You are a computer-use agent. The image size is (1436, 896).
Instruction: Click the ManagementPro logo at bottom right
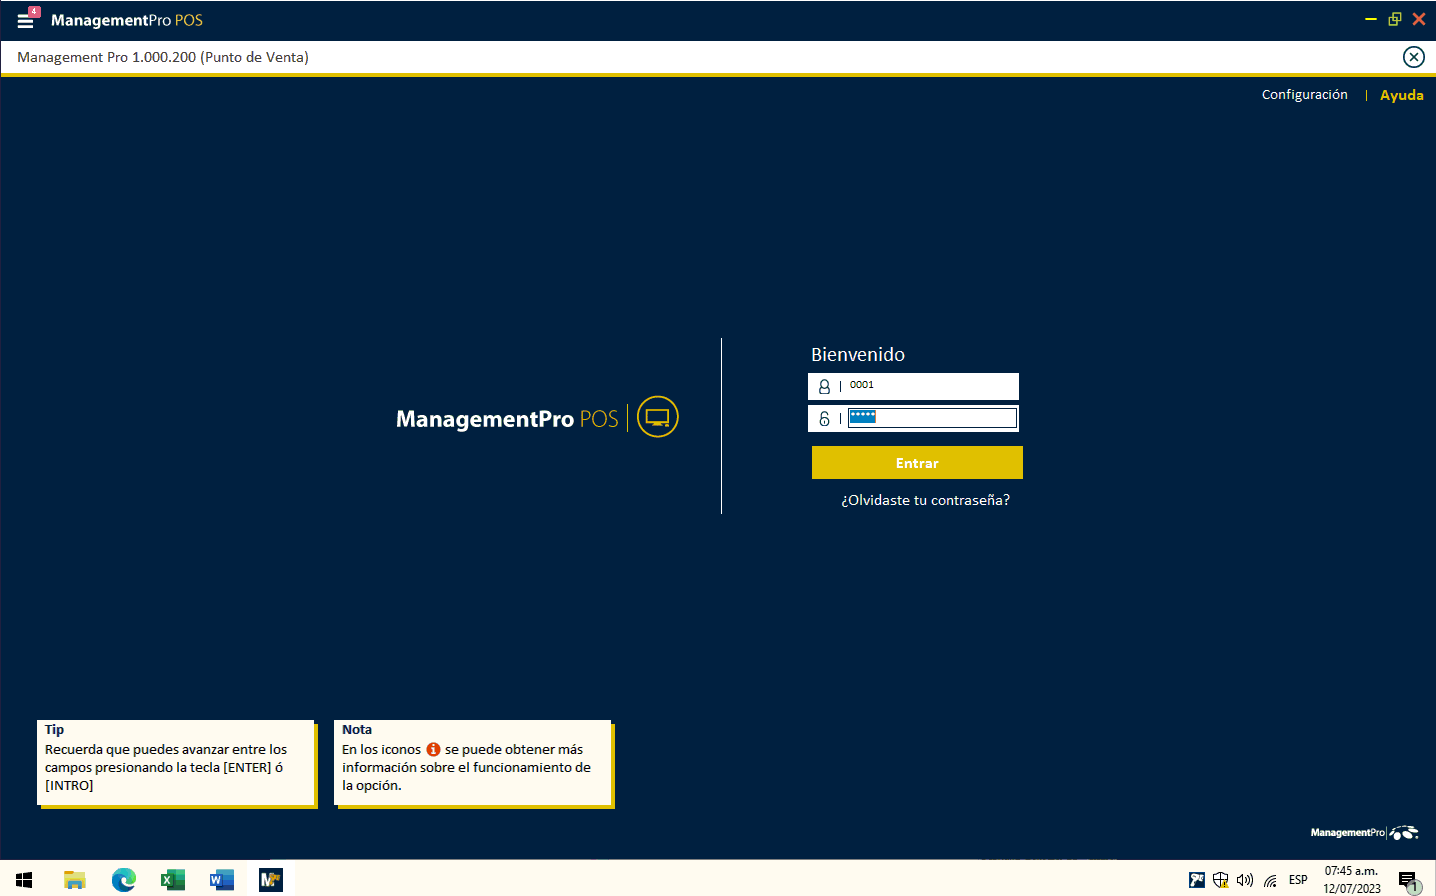[x=1364, y=832]
